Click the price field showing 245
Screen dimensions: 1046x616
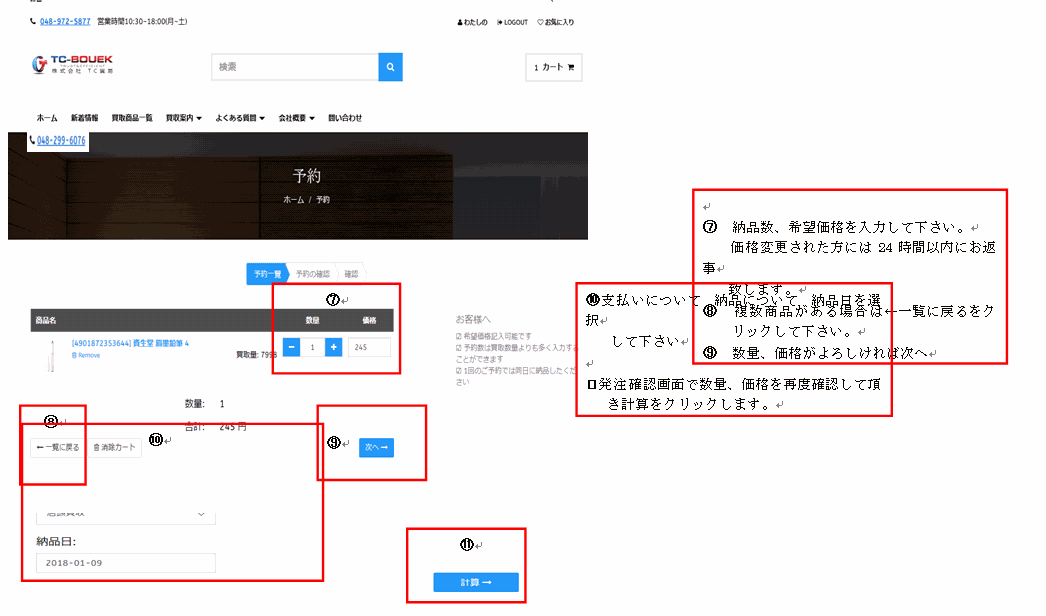click(370, 347)
